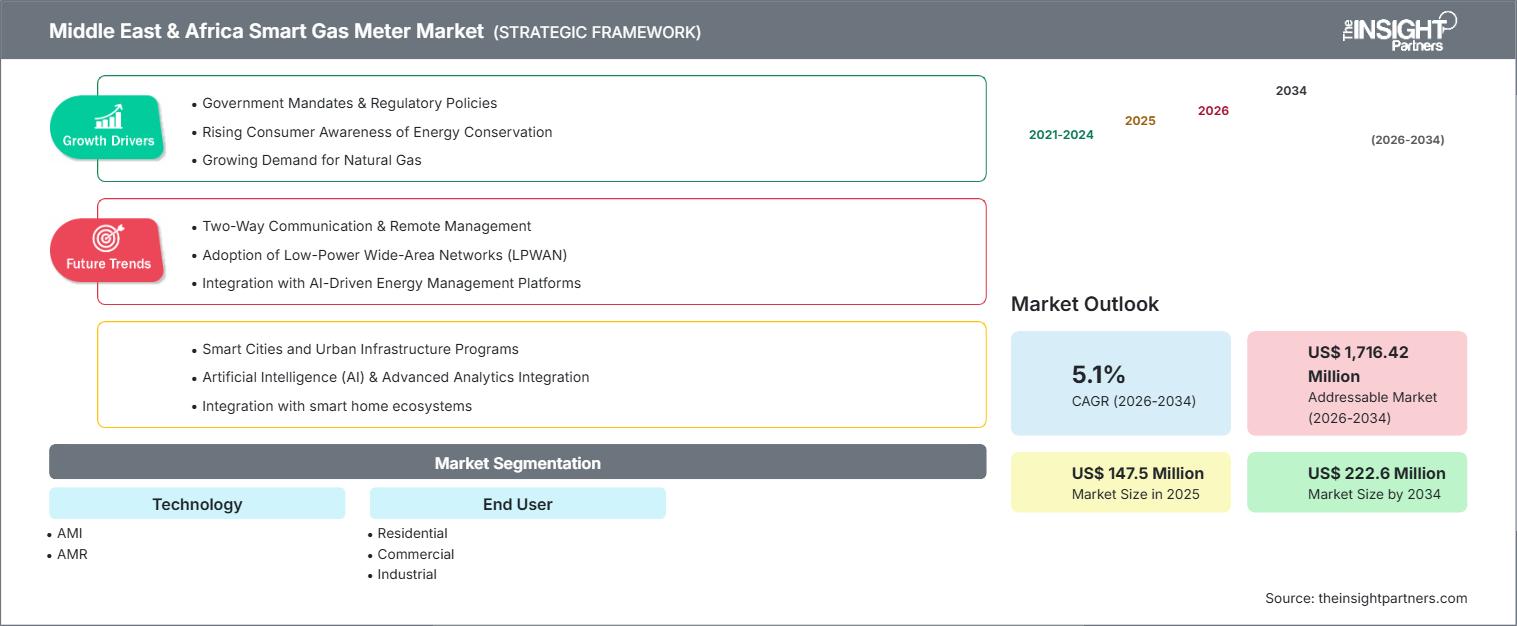1517x626 pixels.
Task: Open the Market Segmentation header bar
Action: point(518,463)
